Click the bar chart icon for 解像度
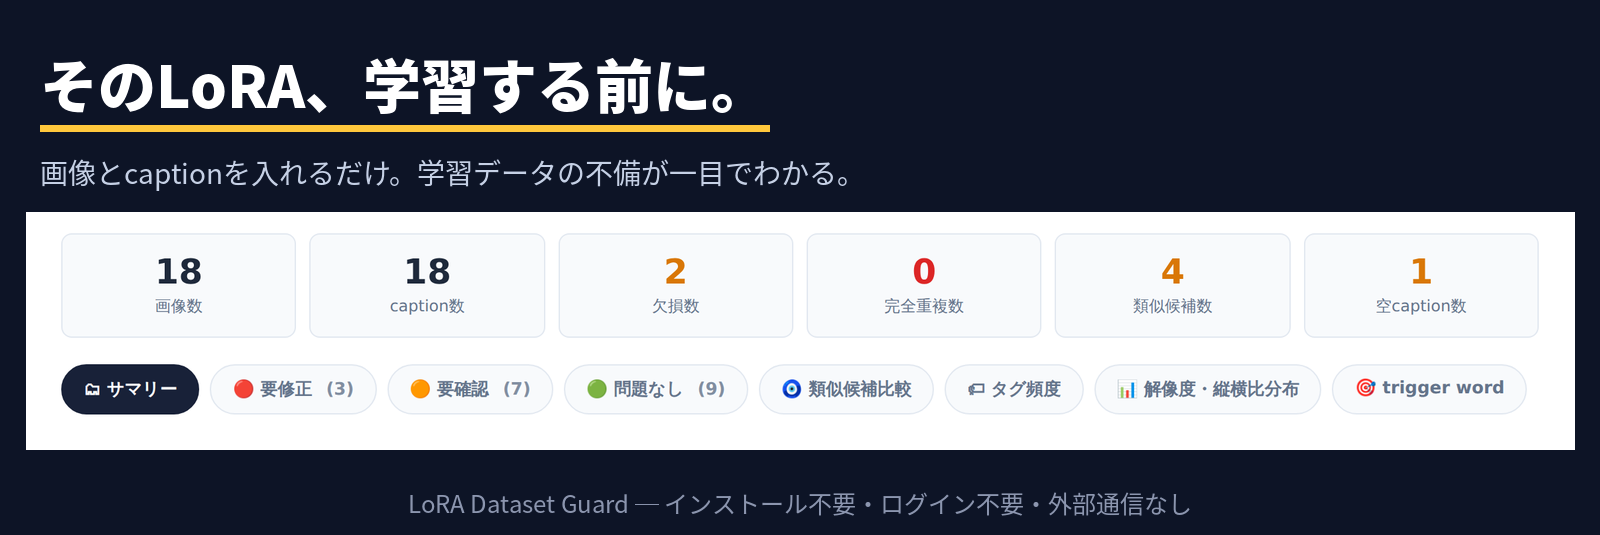1600x535 pixels. coord(1127,389)
